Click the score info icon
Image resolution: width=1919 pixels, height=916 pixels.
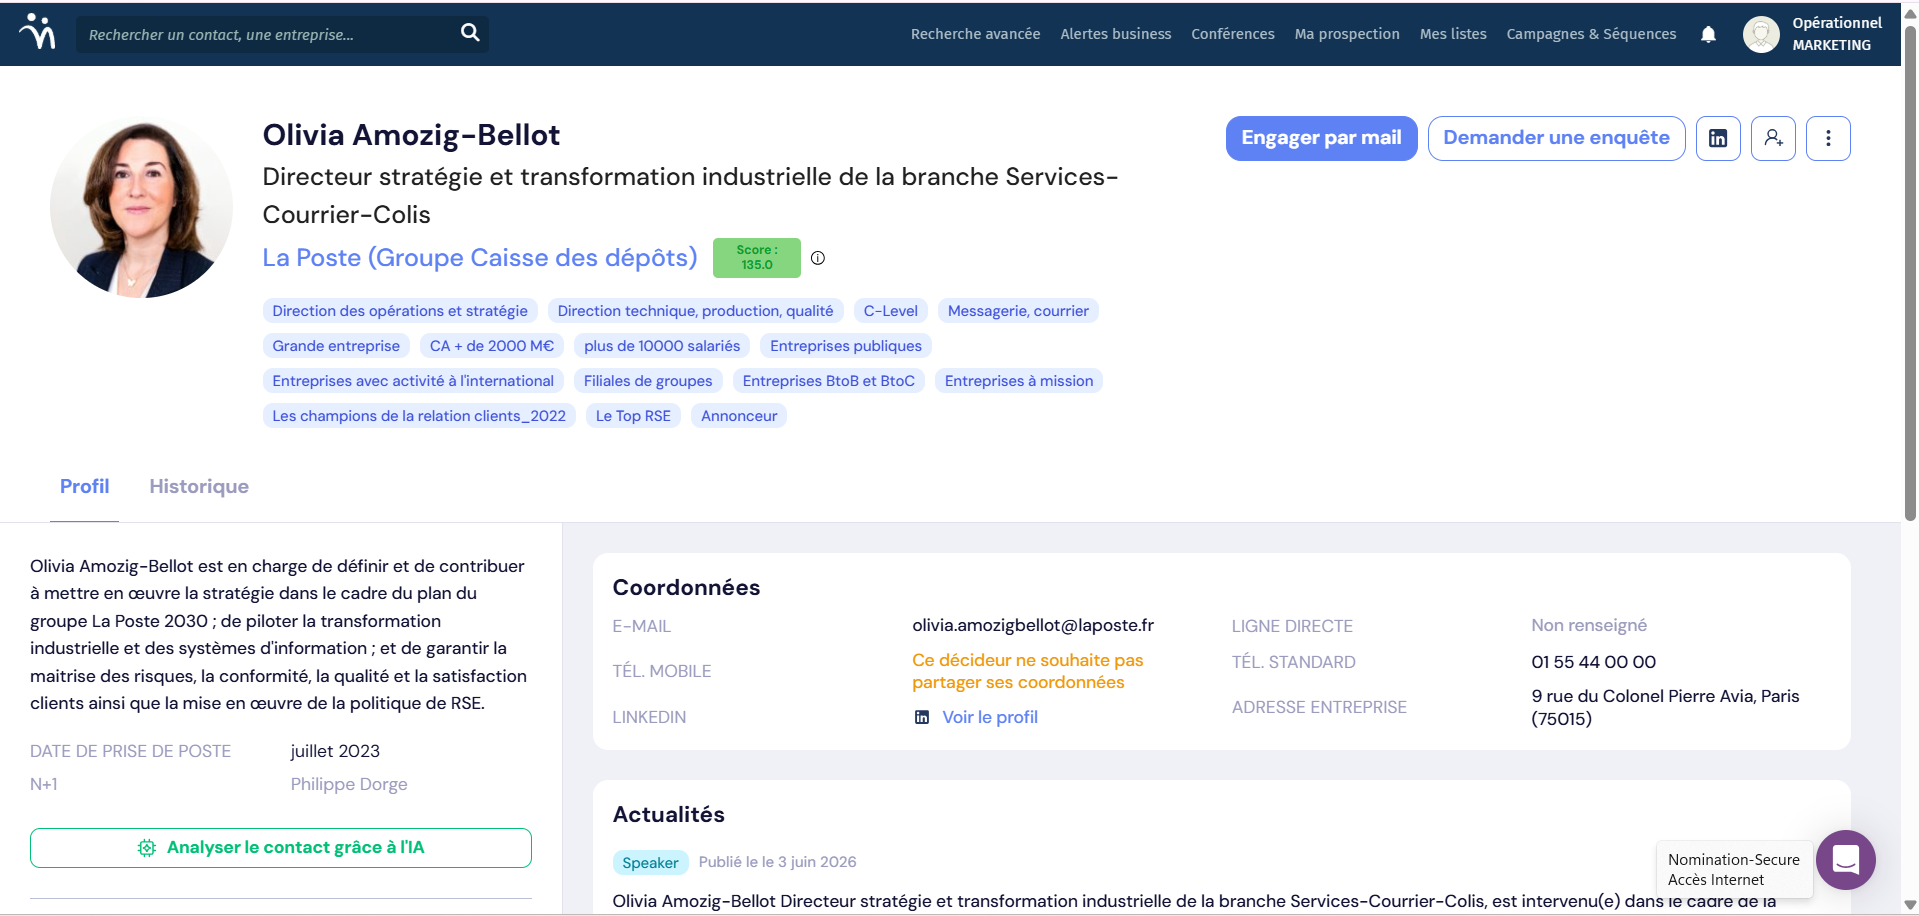pos(818,258)
